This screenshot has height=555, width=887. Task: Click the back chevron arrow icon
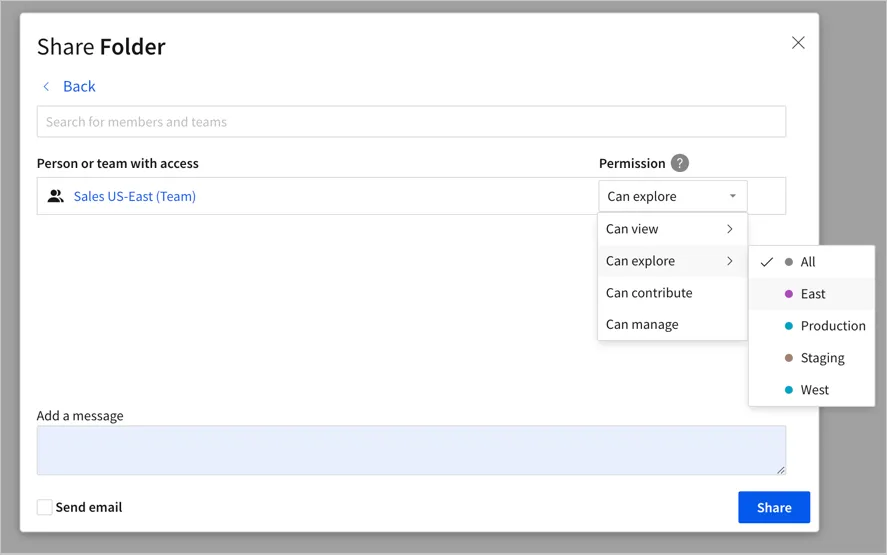[46, 86]
